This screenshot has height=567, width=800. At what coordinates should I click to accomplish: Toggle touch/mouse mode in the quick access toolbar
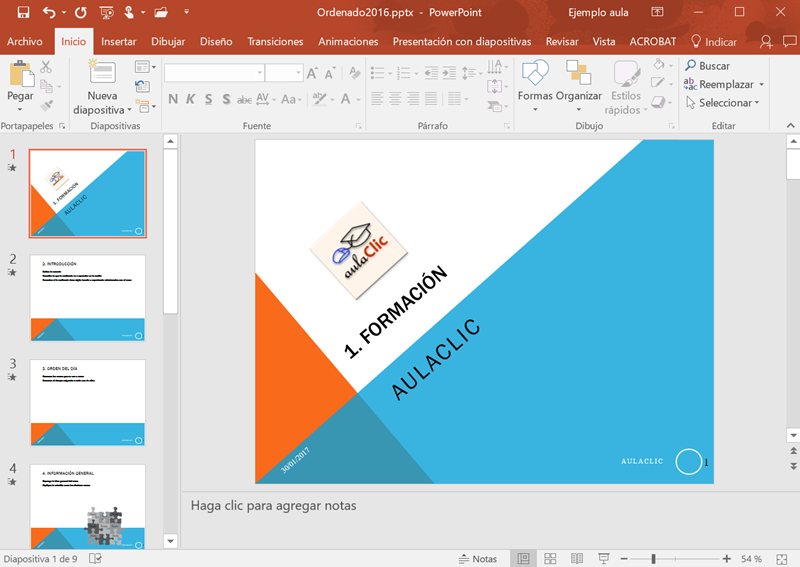129,12
